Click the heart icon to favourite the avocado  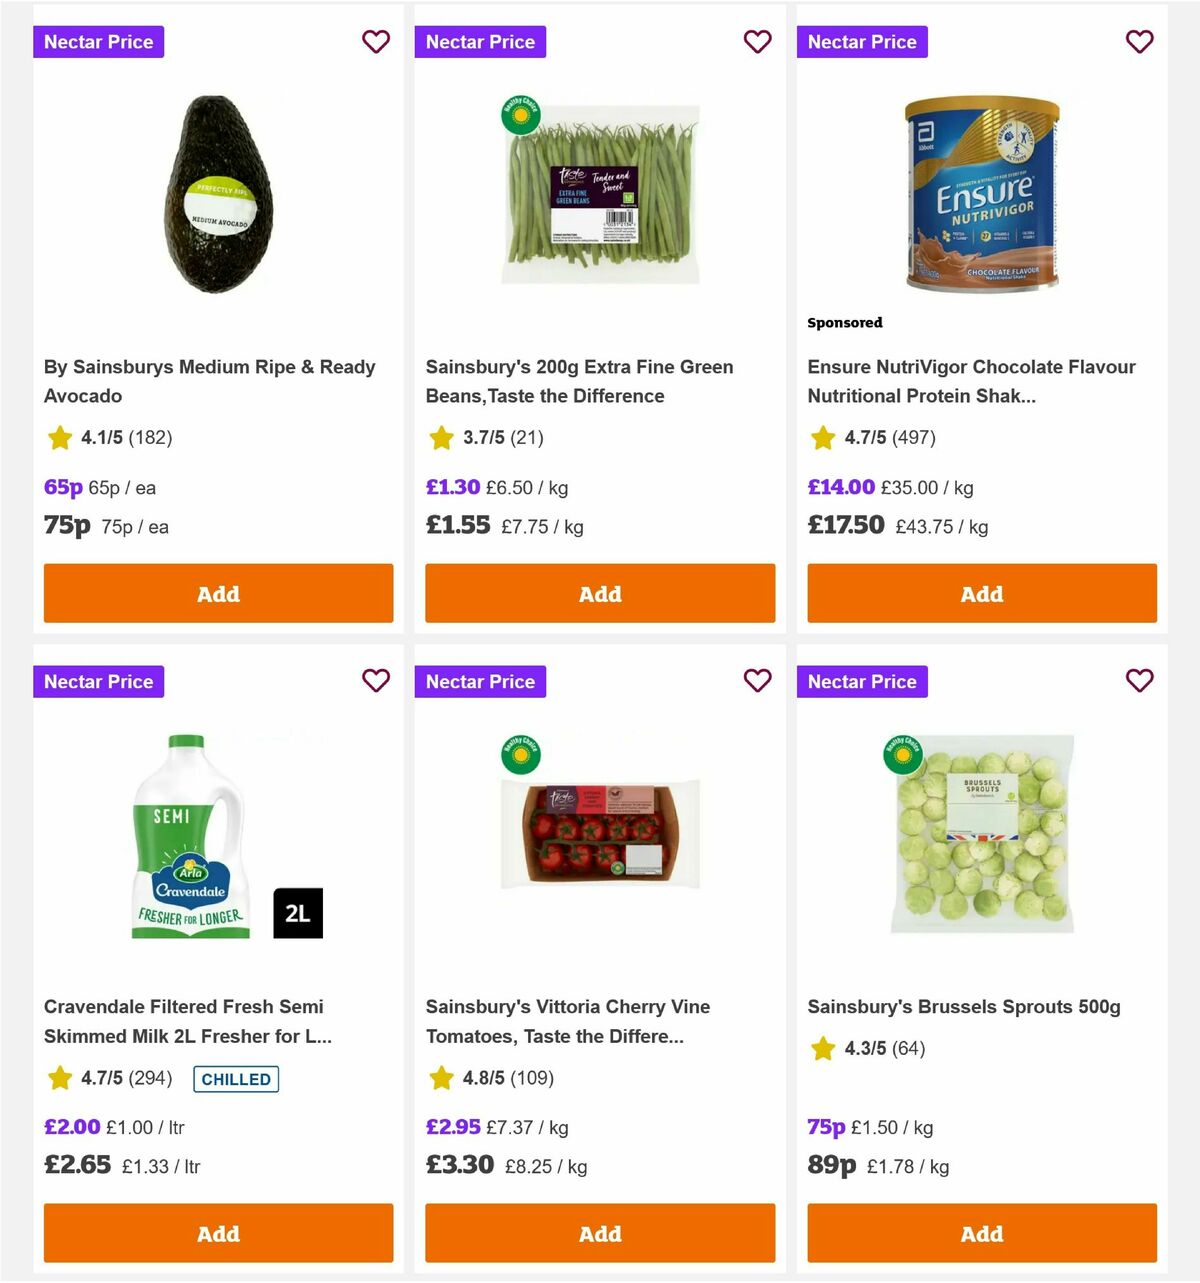tap(376, 42)
